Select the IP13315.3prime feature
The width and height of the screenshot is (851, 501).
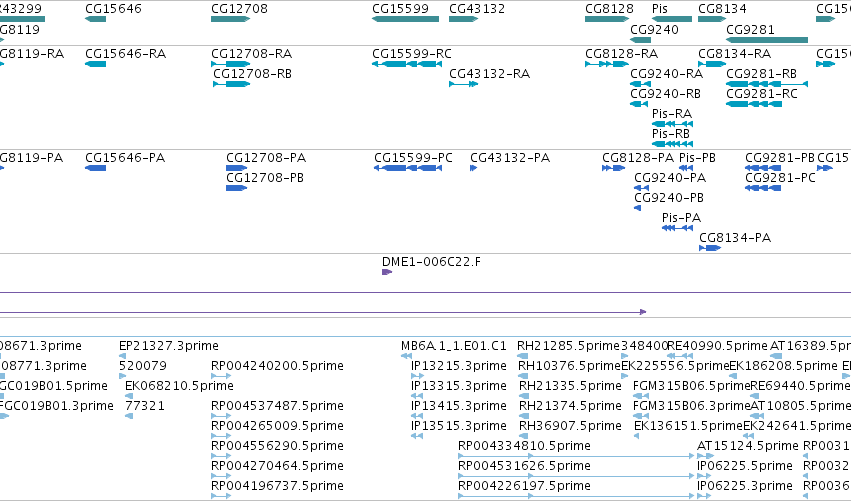pos(417,396)
